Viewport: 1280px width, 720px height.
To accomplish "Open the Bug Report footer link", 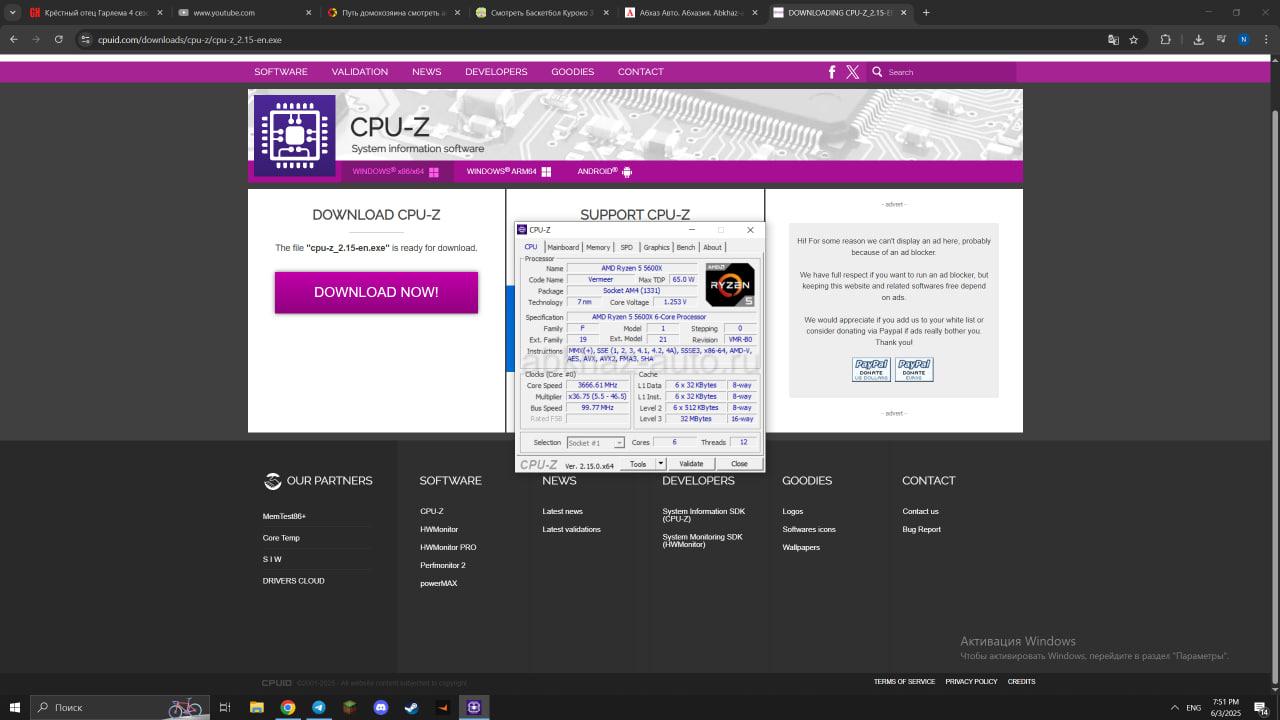I will (921, 529).
